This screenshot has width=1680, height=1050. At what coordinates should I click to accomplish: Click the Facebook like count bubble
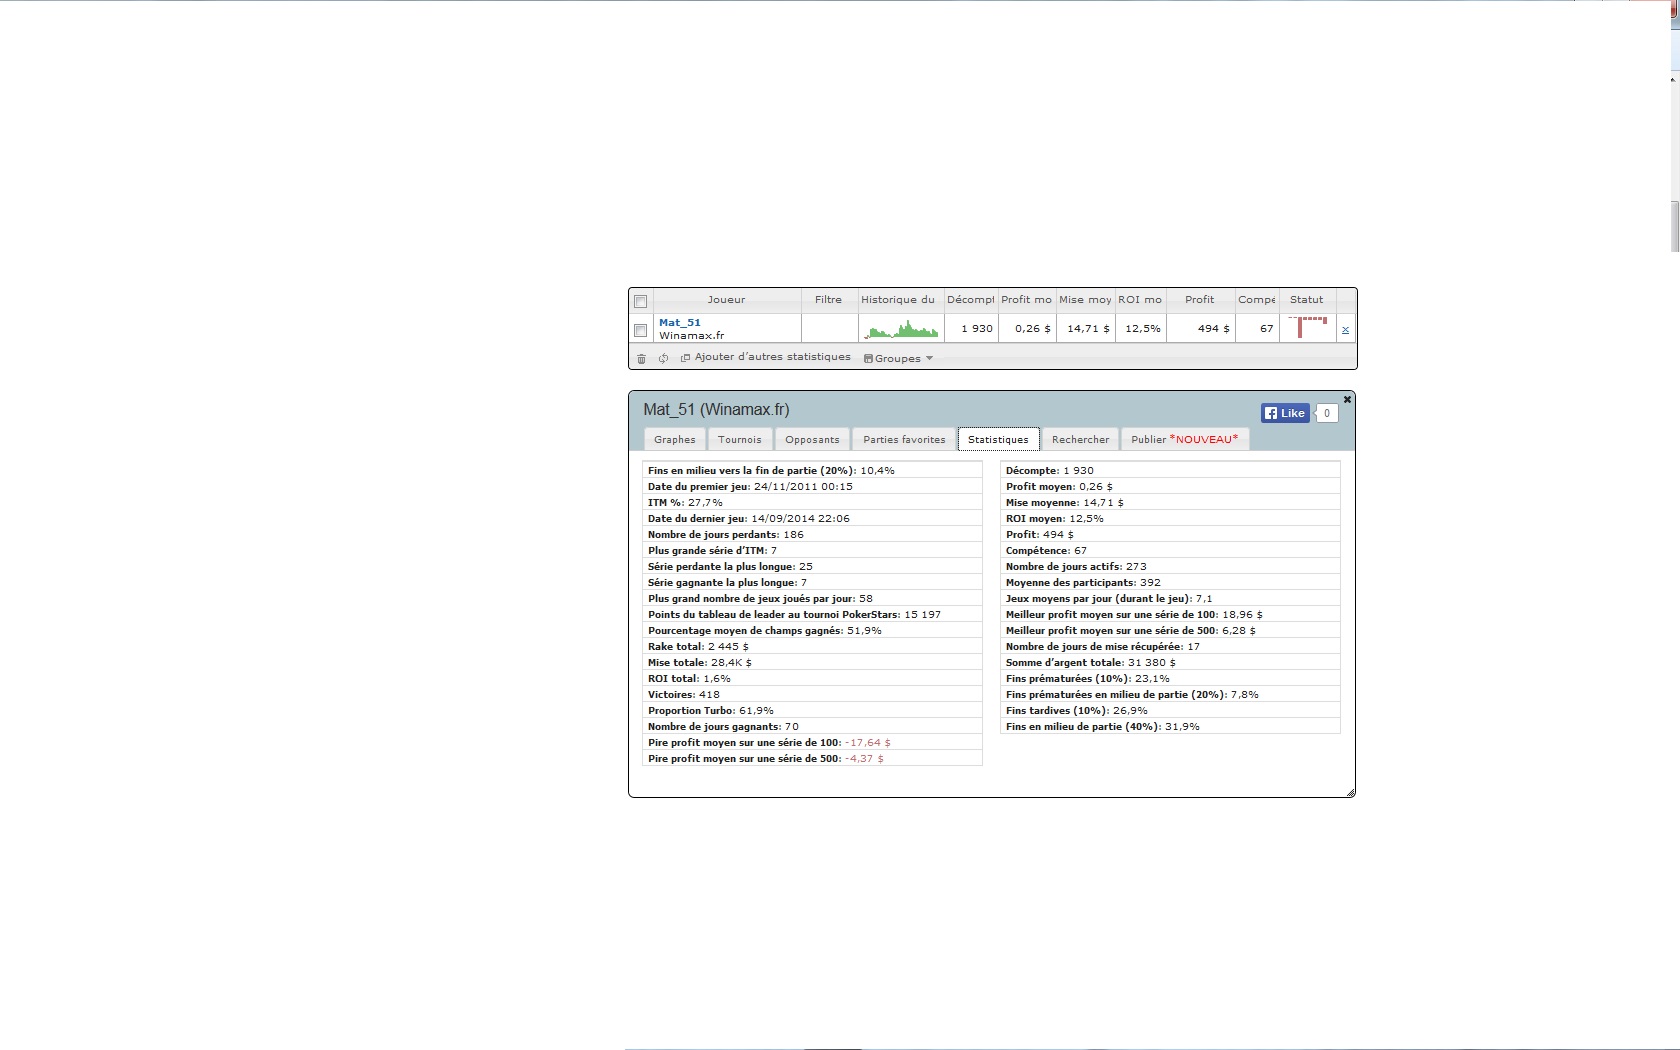(x=1327, y=413)
